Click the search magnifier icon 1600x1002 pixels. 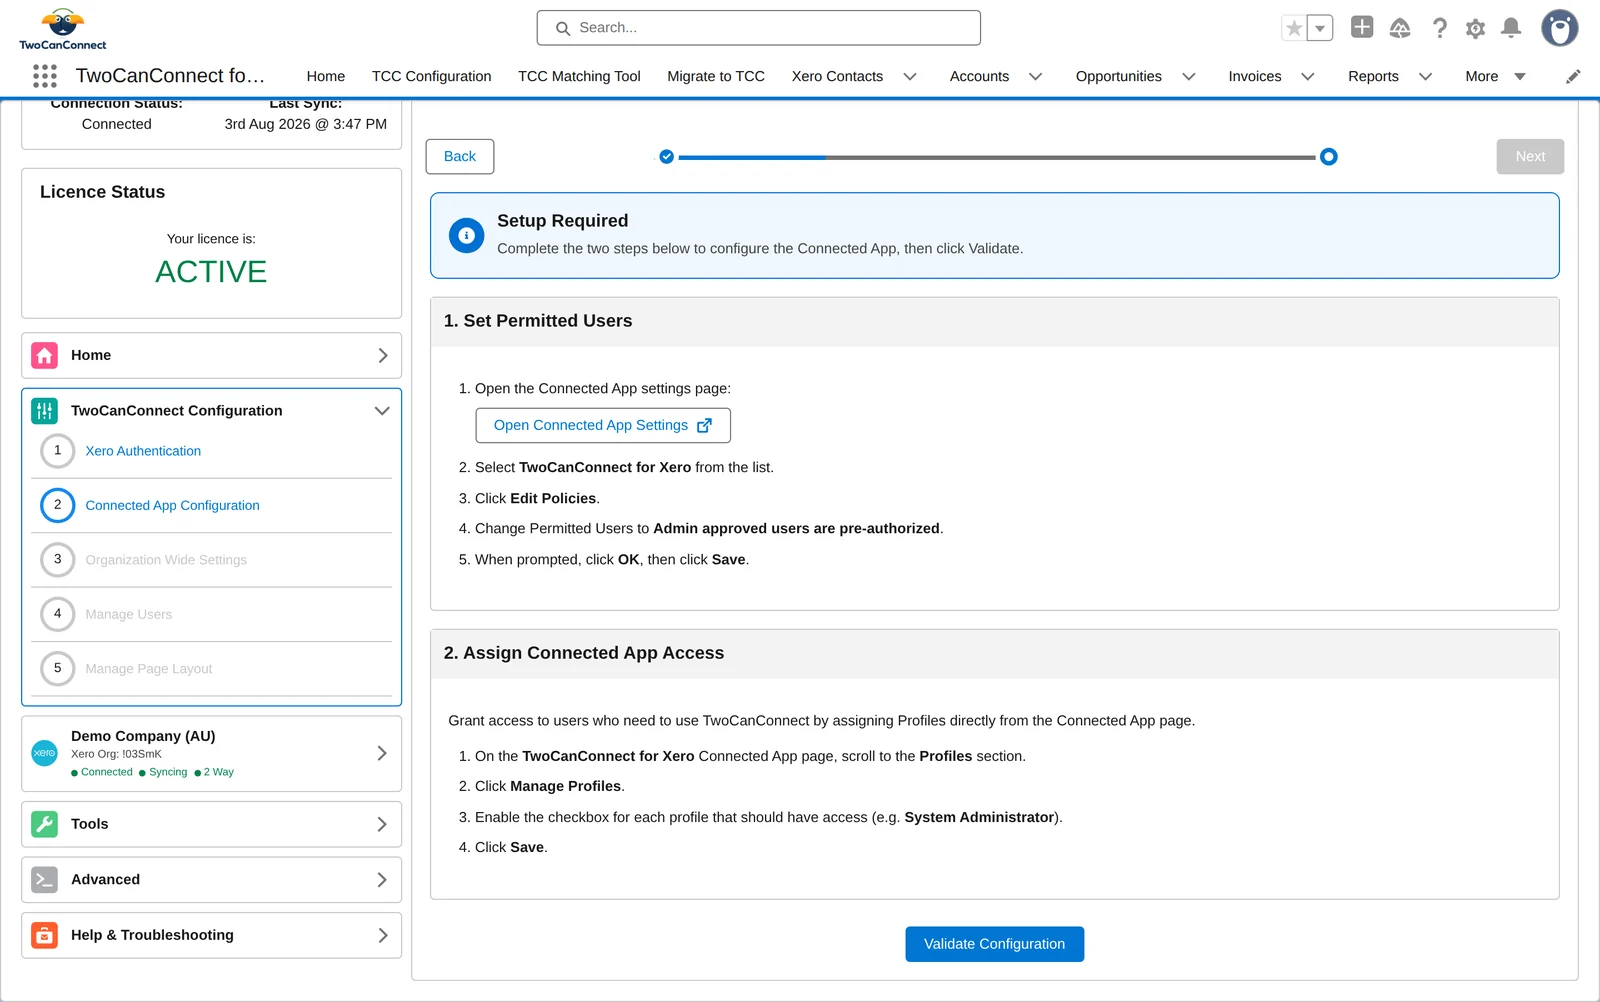pyautogui.click(x=563, y=28)
